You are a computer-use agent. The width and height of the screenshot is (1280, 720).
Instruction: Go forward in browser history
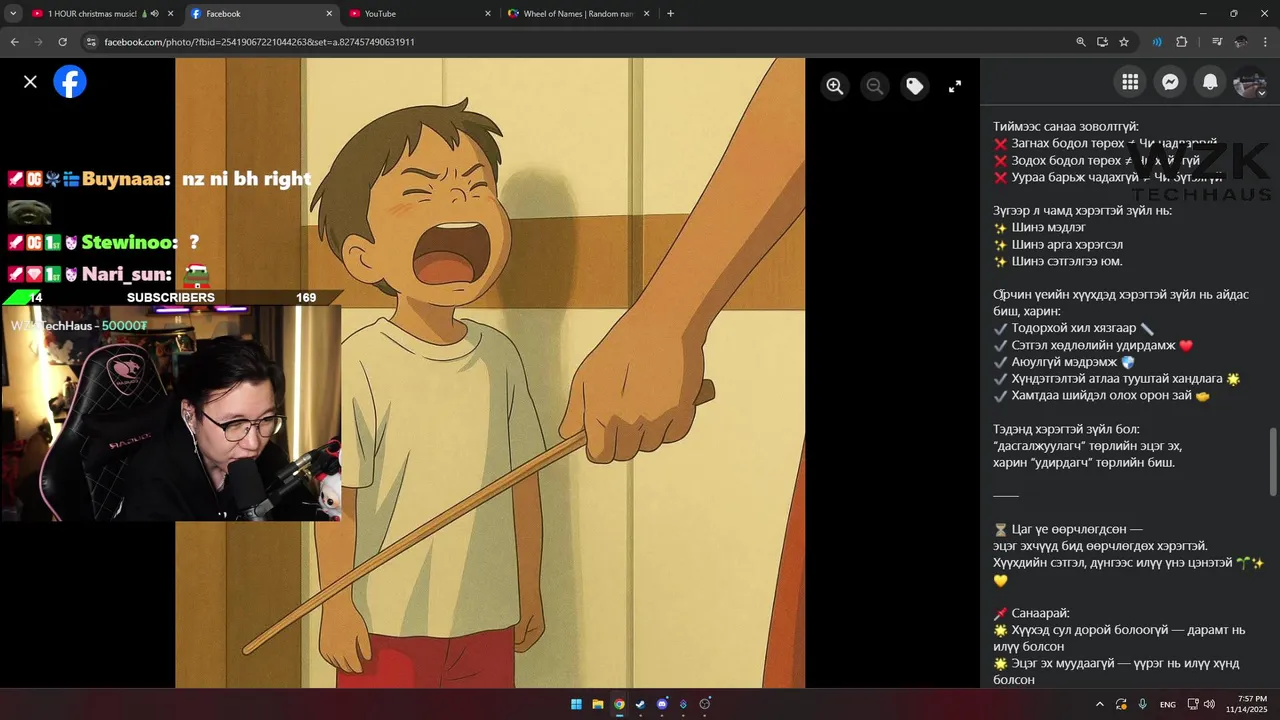pyautogui.click(x=38, y=42)
